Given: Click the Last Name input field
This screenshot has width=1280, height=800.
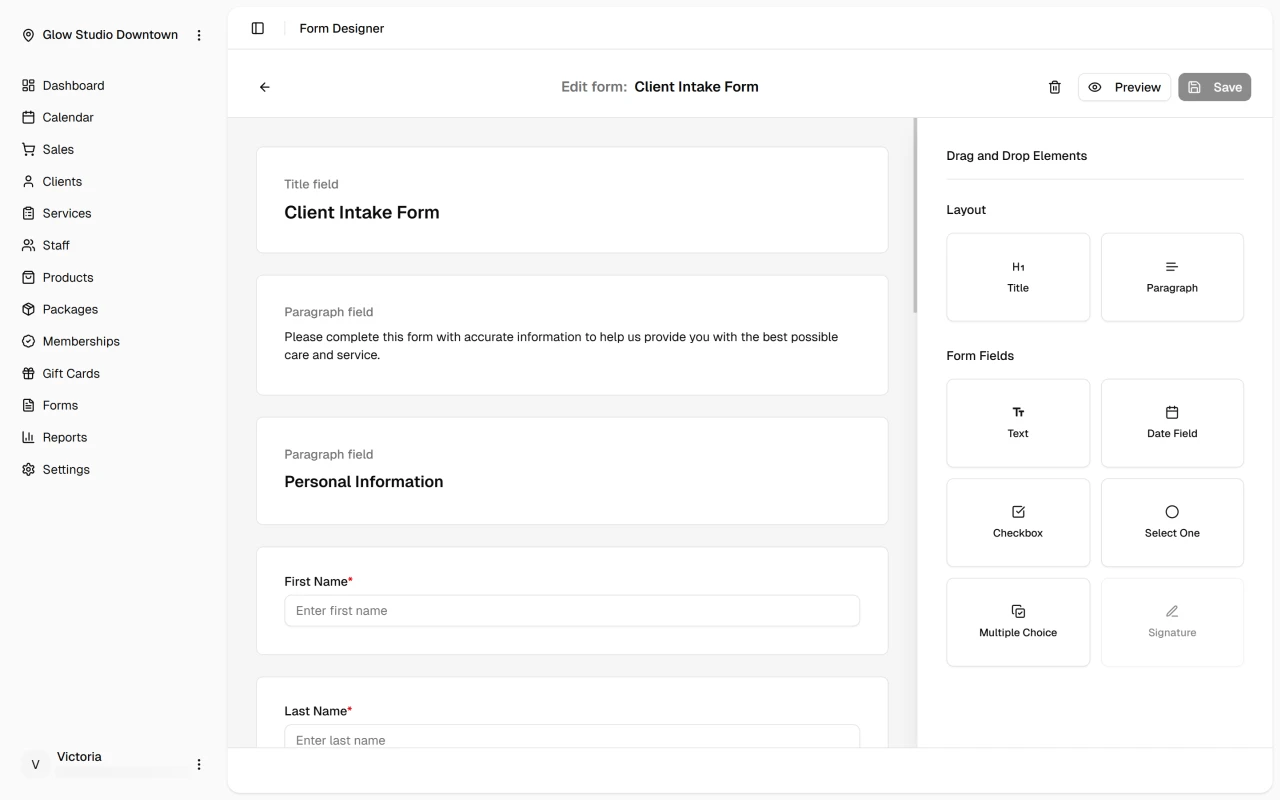Looking at the screenshot, I should point(572,736).
